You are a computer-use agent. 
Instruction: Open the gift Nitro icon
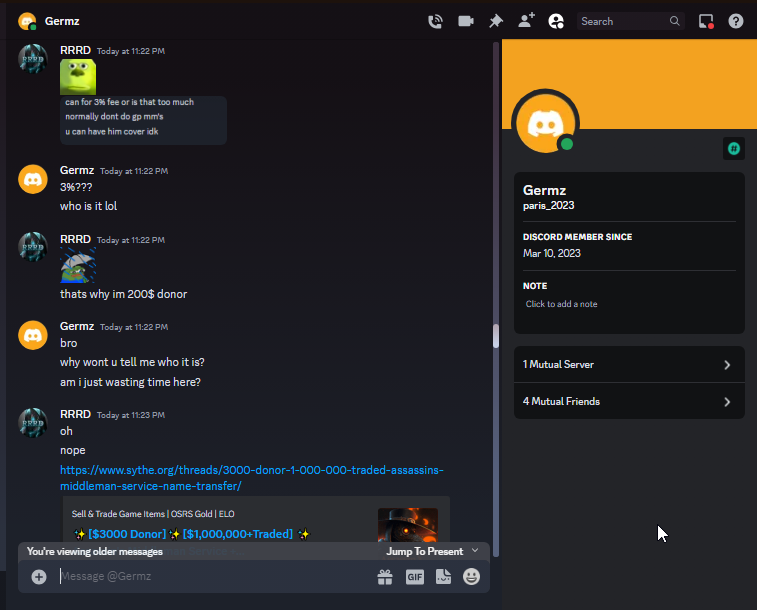click(x=385, y=576)
